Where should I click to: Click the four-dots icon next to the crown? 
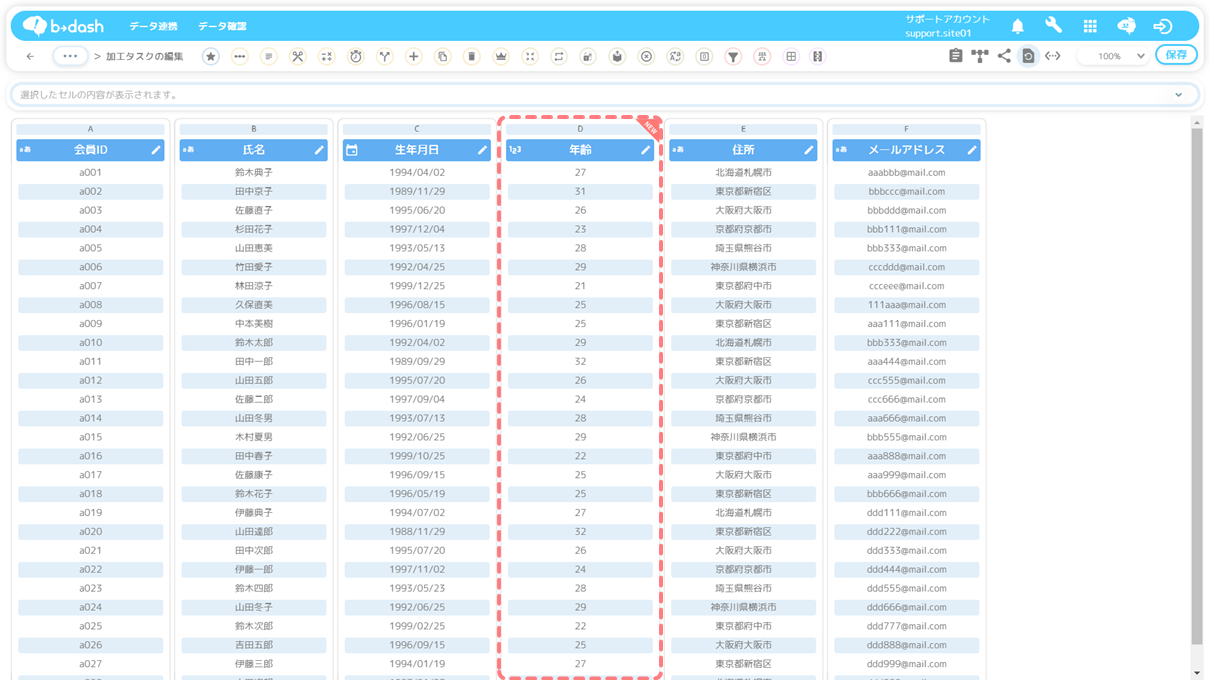(530, 57)
